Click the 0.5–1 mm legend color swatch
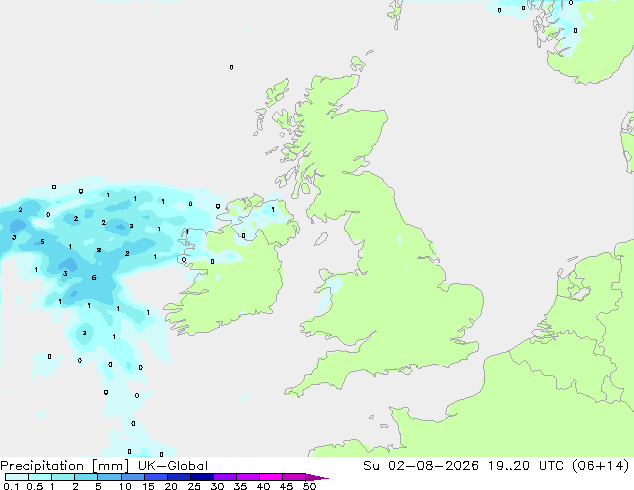 (x=40, y=477)
